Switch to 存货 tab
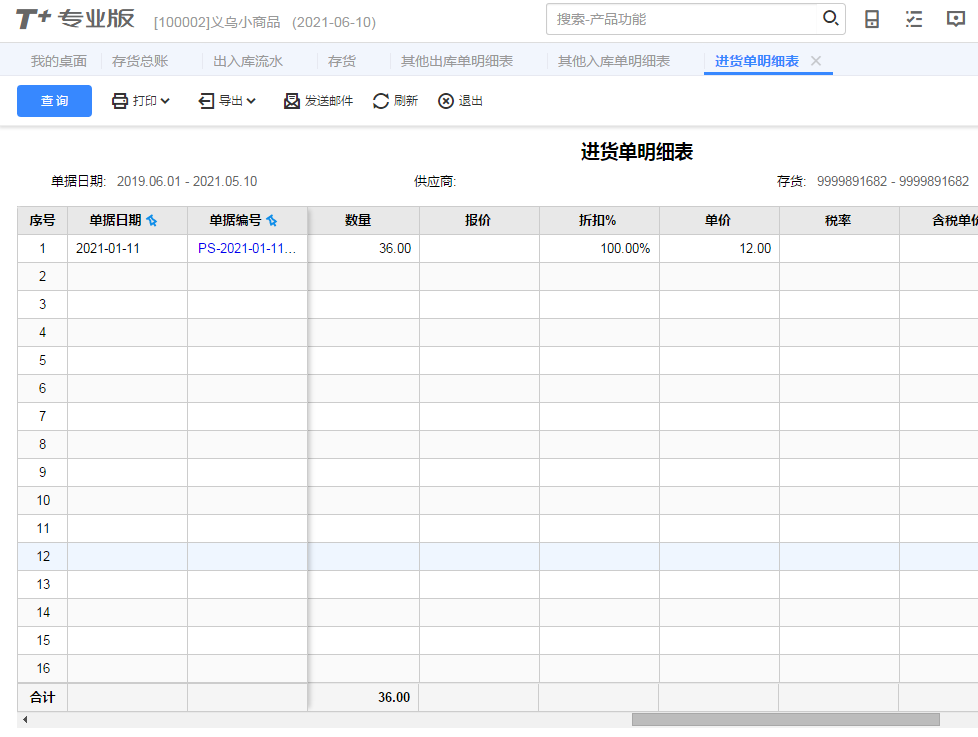The width and height of the screenshot is (978, 737). (341, 61)
